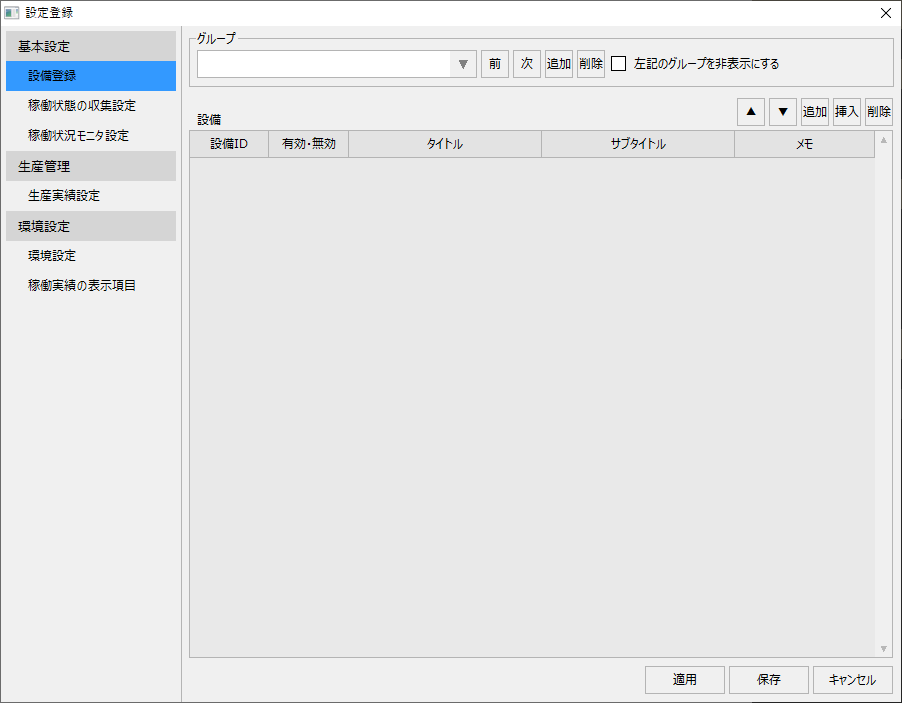Viewport: 902px width, 703px height.
Task: Sort by the 設備ID column header
Action: pyautogui.click(x=228, y=143)
